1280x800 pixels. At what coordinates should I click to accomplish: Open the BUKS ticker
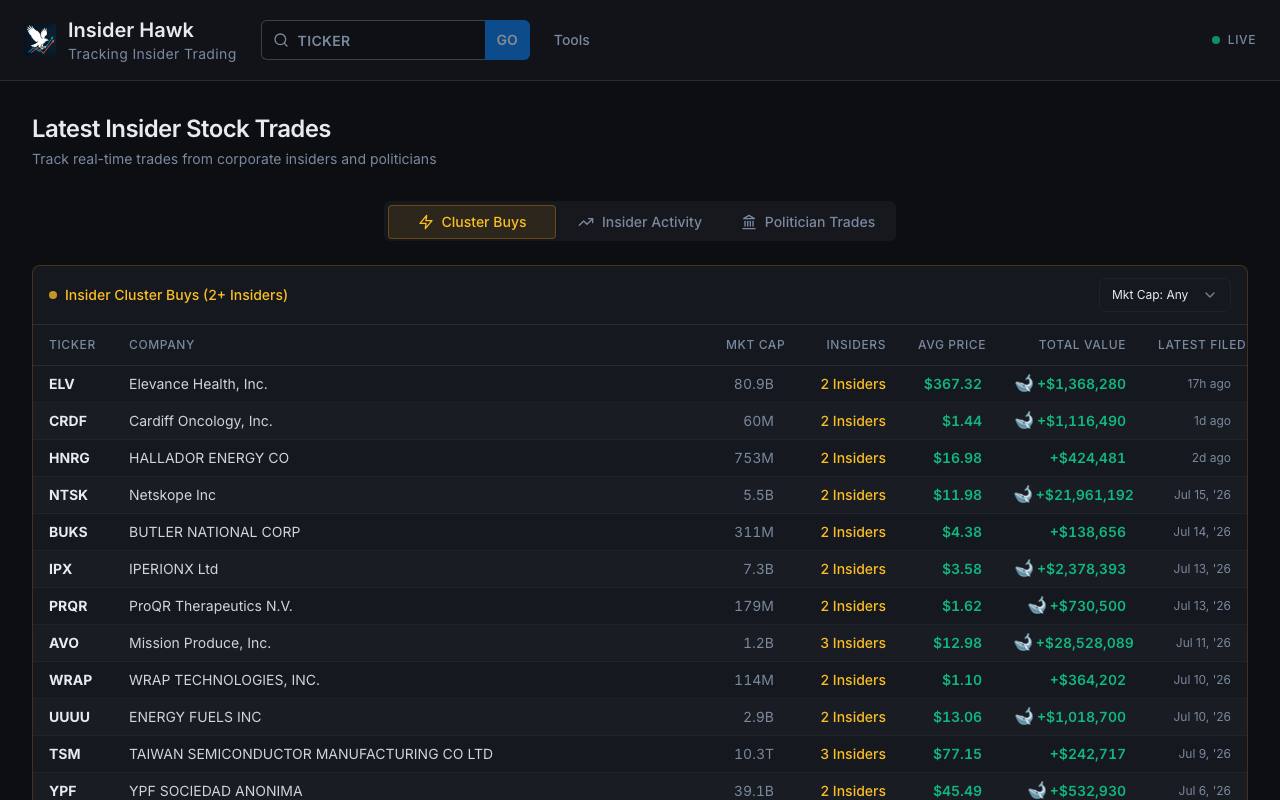(68, 532)
